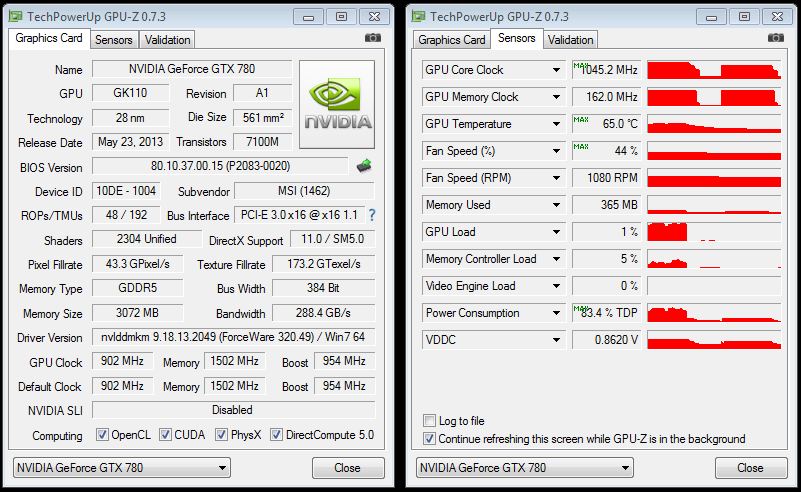Click the Name field NVIDIA GeForce GTX 780
The height and width of the screenshot is (492, 801).
click(x=192, y=69)
